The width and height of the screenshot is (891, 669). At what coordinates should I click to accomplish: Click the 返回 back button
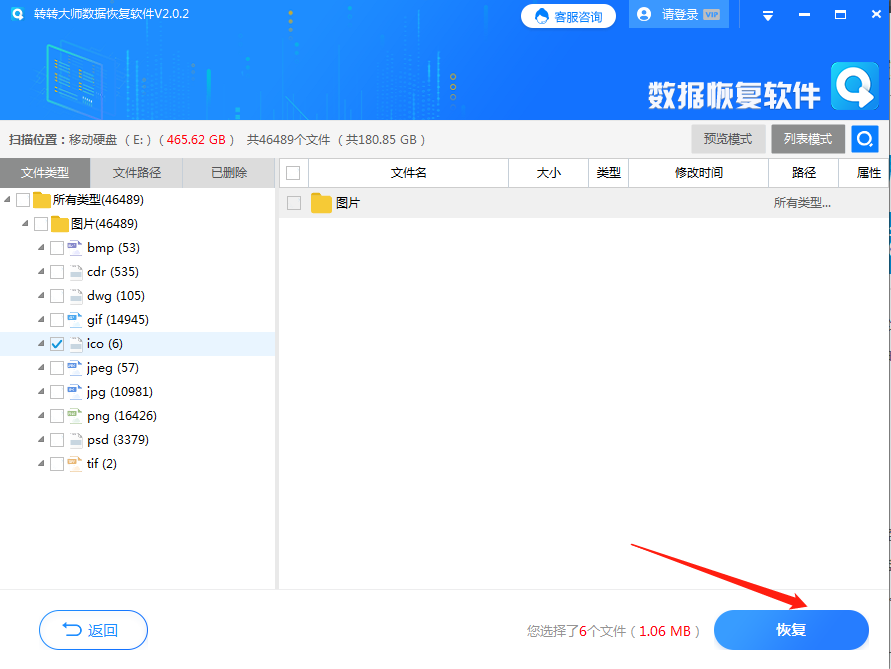[x=93, y=630]
